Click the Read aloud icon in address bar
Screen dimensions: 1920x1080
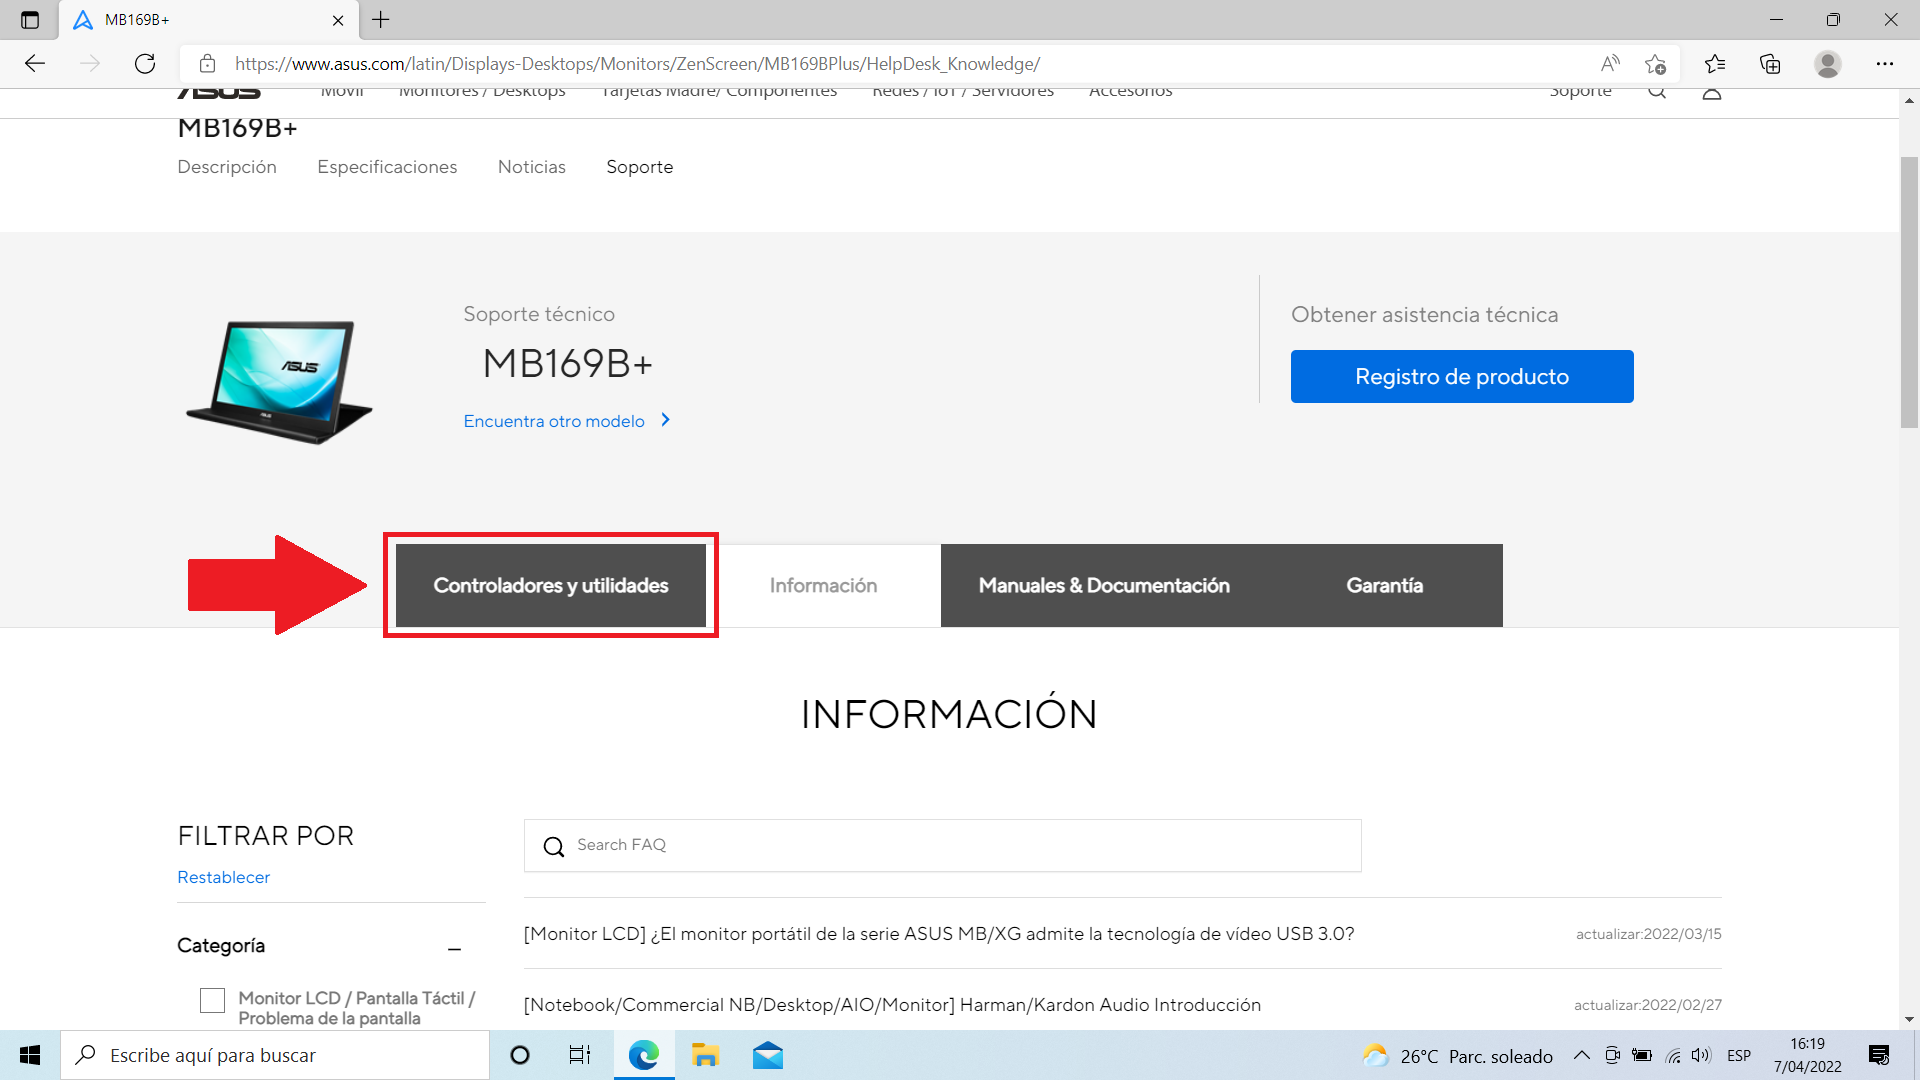[x=1610, y=64]
